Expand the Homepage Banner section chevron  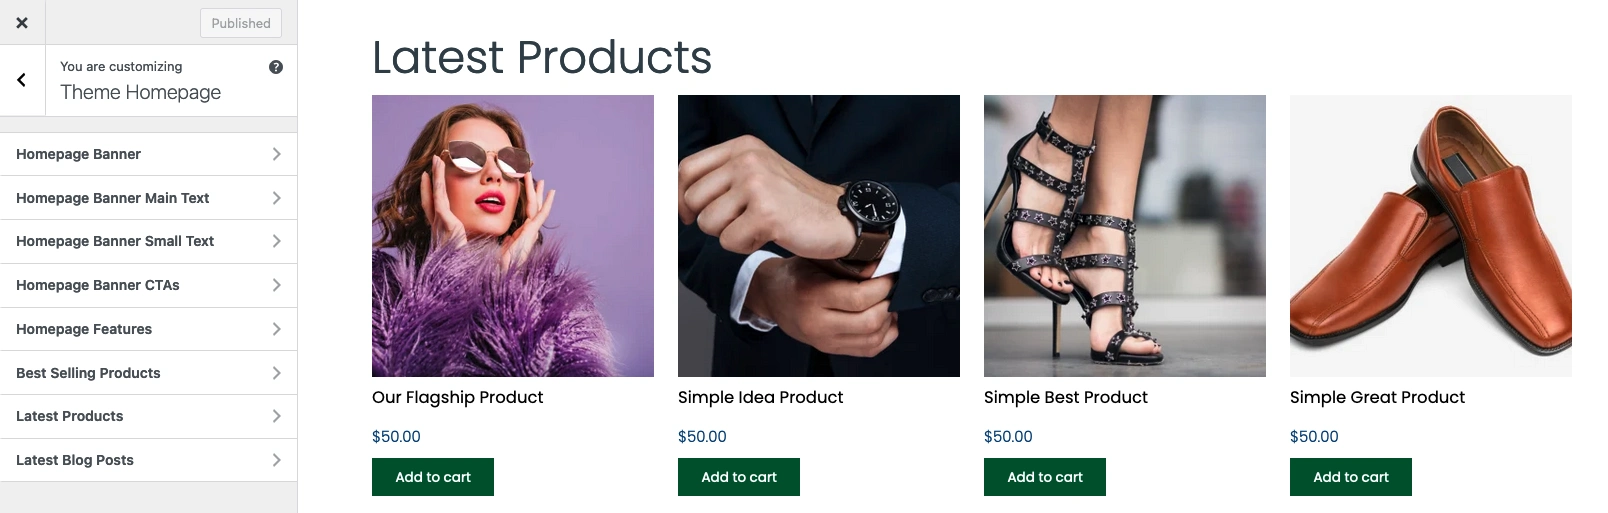tap(276, 154)
